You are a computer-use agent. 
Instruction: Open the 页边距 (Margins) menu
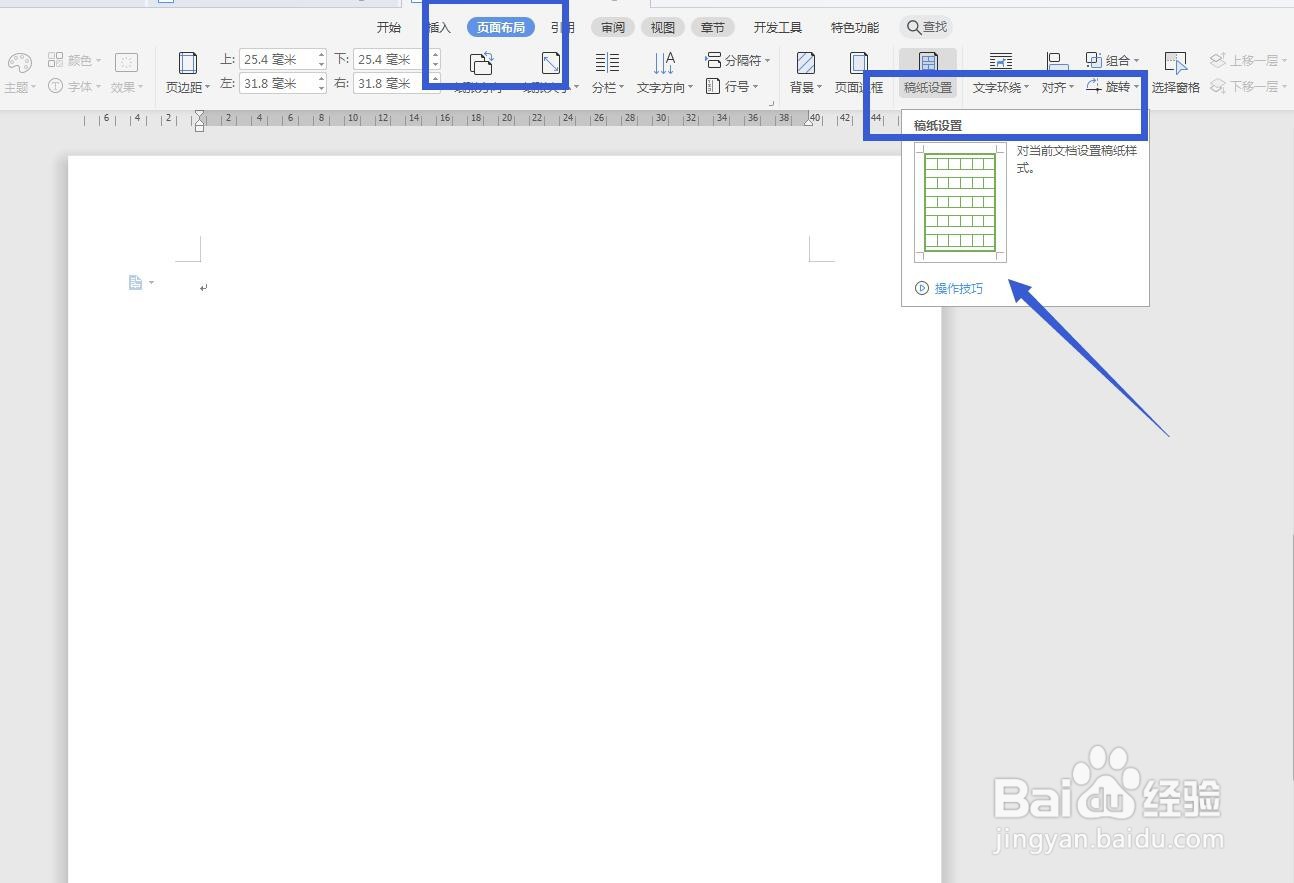pos(187,73)
